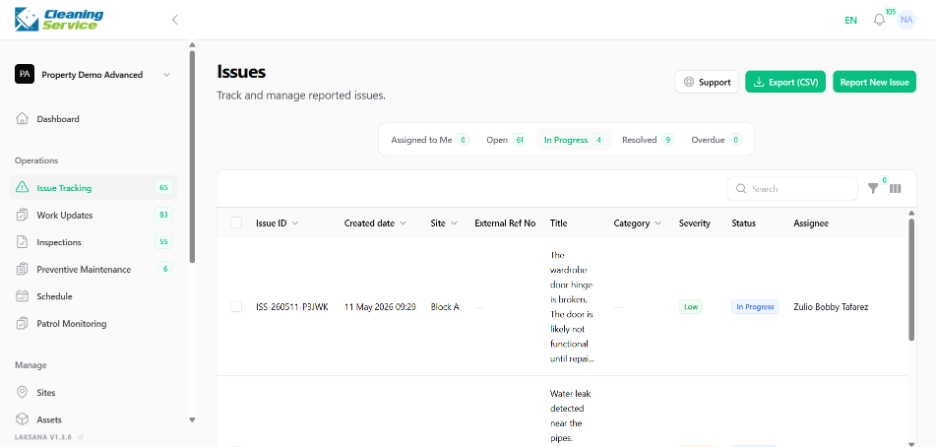Image resolution: width=936 pixels, height=447 pixels.
Task: Click the Report New Issue button
Action: pos(874,82)
